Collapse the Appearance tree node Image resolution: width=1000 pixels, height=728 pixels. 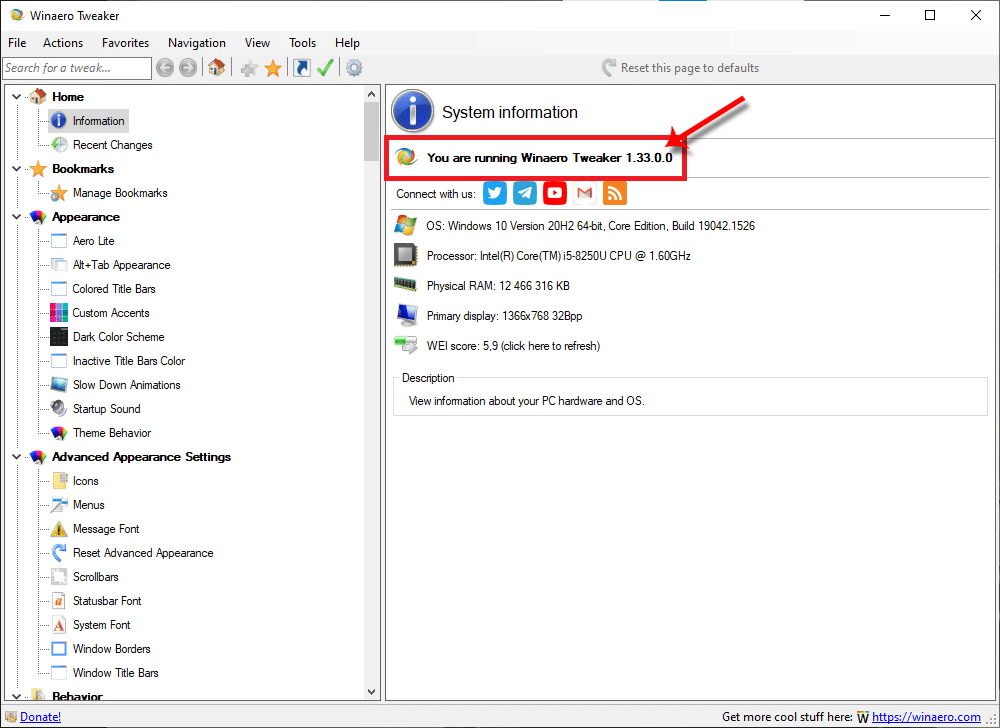17,217
